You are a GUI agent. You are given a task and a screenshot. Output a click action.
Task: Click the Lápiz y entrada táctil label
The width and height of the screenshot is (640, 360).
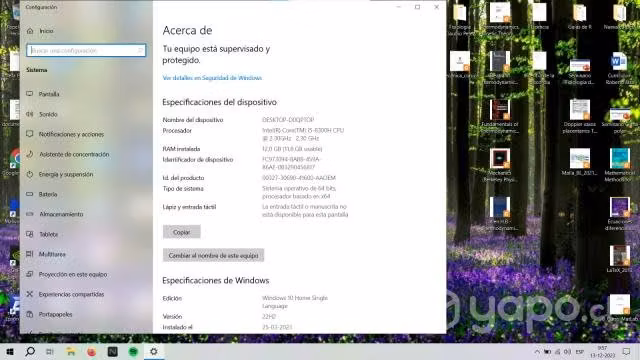189,207
